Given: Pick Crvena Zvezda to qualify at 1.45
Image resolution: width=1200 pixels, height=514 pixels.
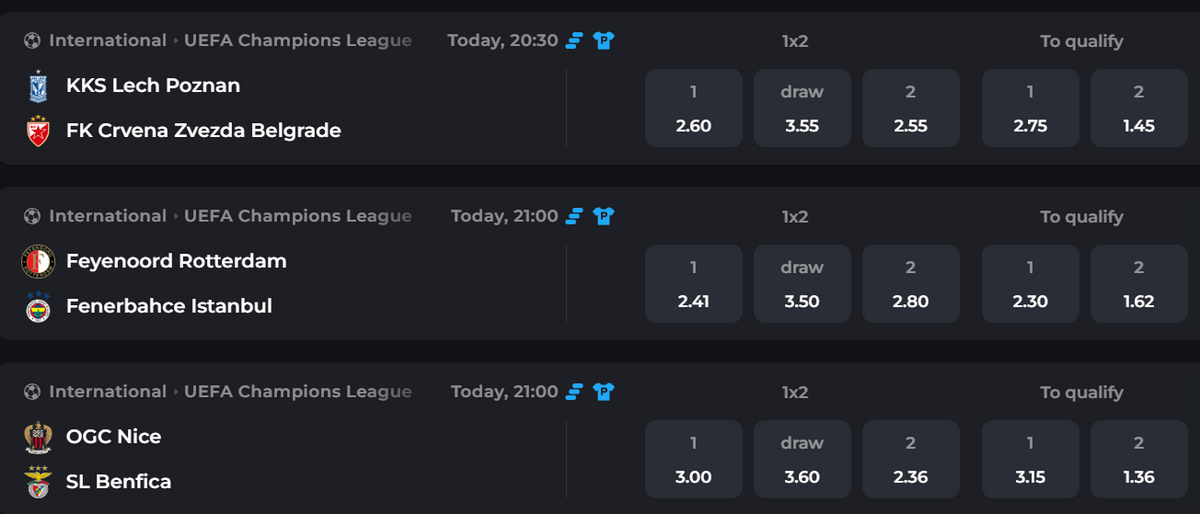Looking at the screenshot, I should (x=1139, y=109).
